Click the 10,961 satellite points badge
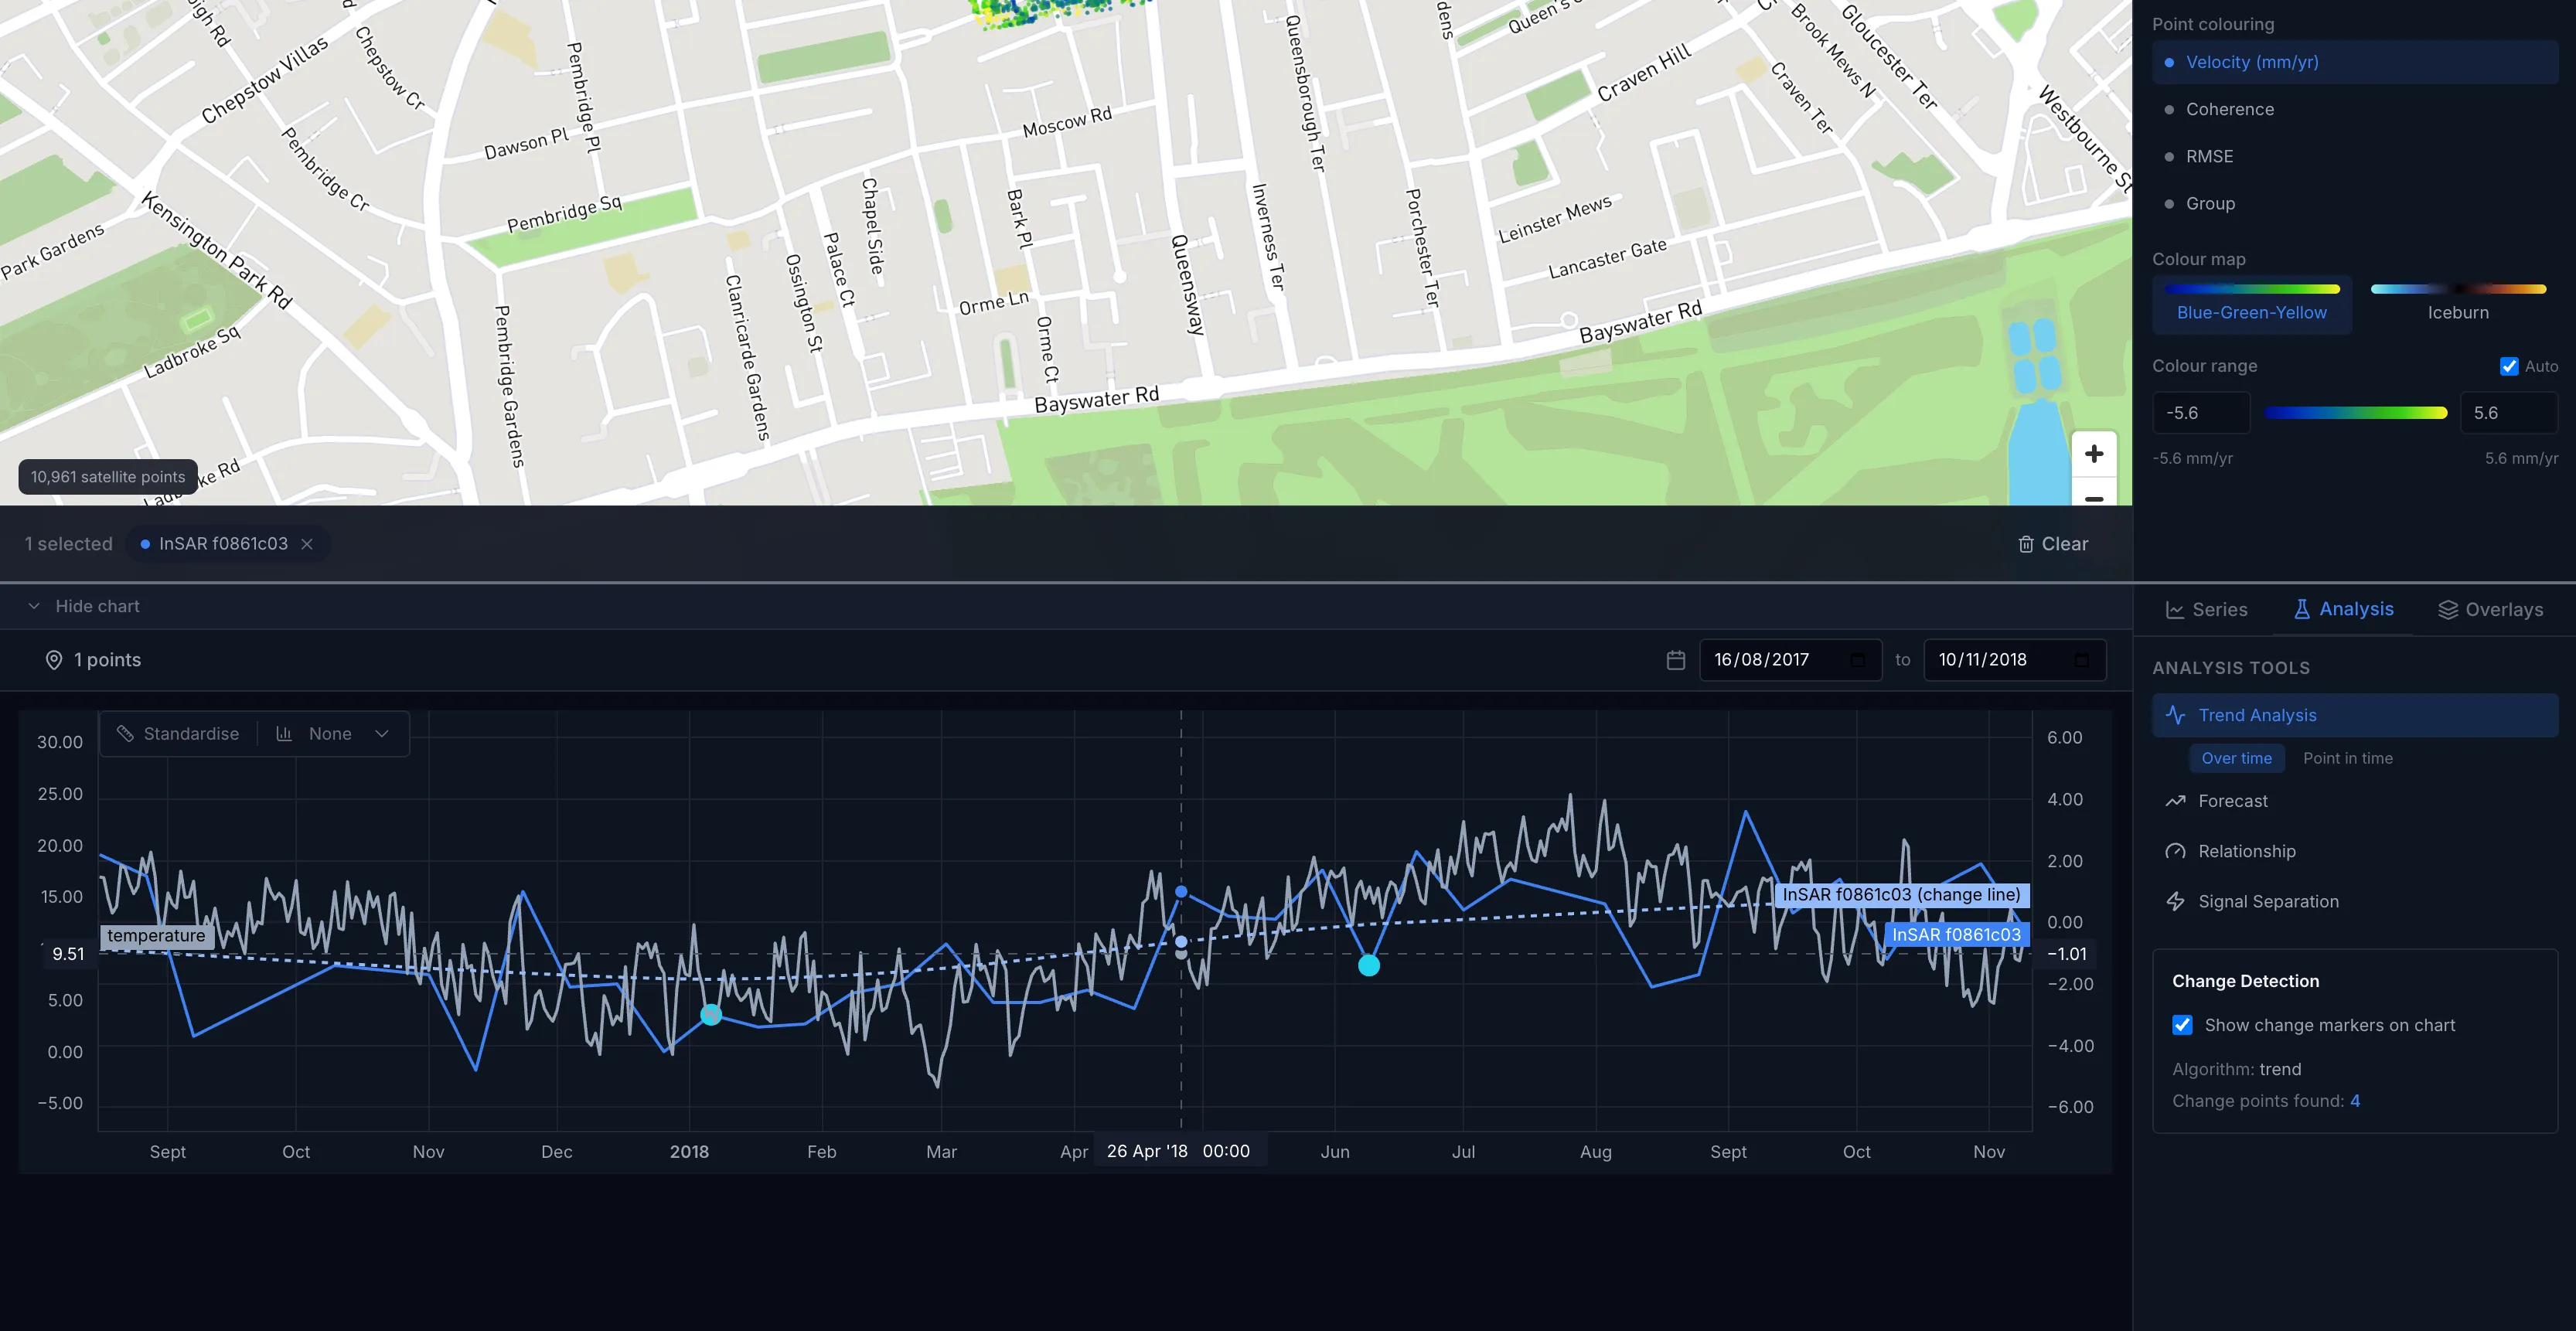Screen dimensions: 2576x1331 [x=108, y=477]
